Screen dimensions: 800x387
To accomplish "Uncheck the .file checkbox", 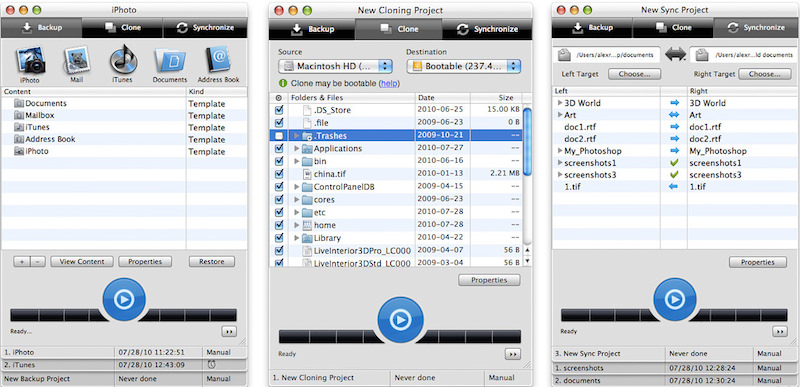I will coord(279,122).
